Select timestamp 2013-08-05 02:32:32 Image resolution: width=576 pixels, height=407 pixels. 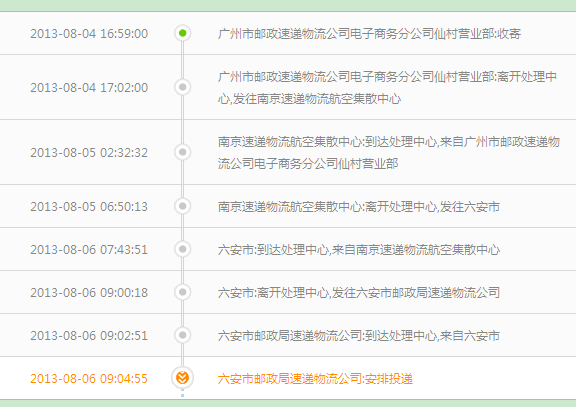[89, 153]
